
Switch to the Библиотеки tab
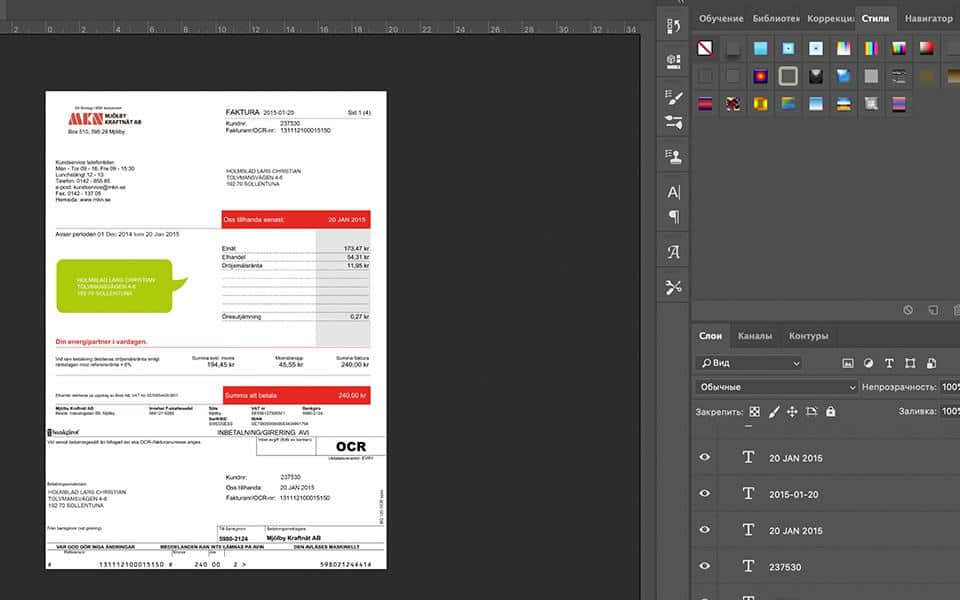tap(776, 18)
